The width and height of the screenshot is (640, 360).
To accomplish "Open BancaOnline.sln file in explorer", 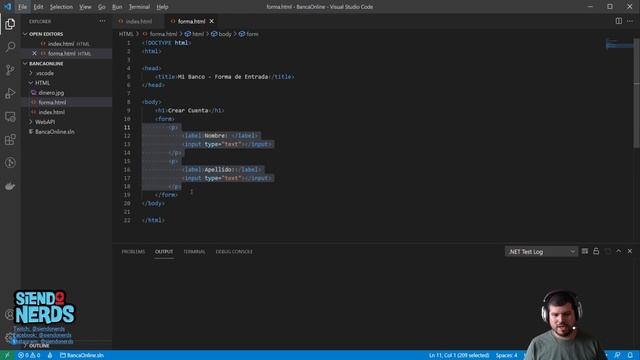I will [67, 132].
